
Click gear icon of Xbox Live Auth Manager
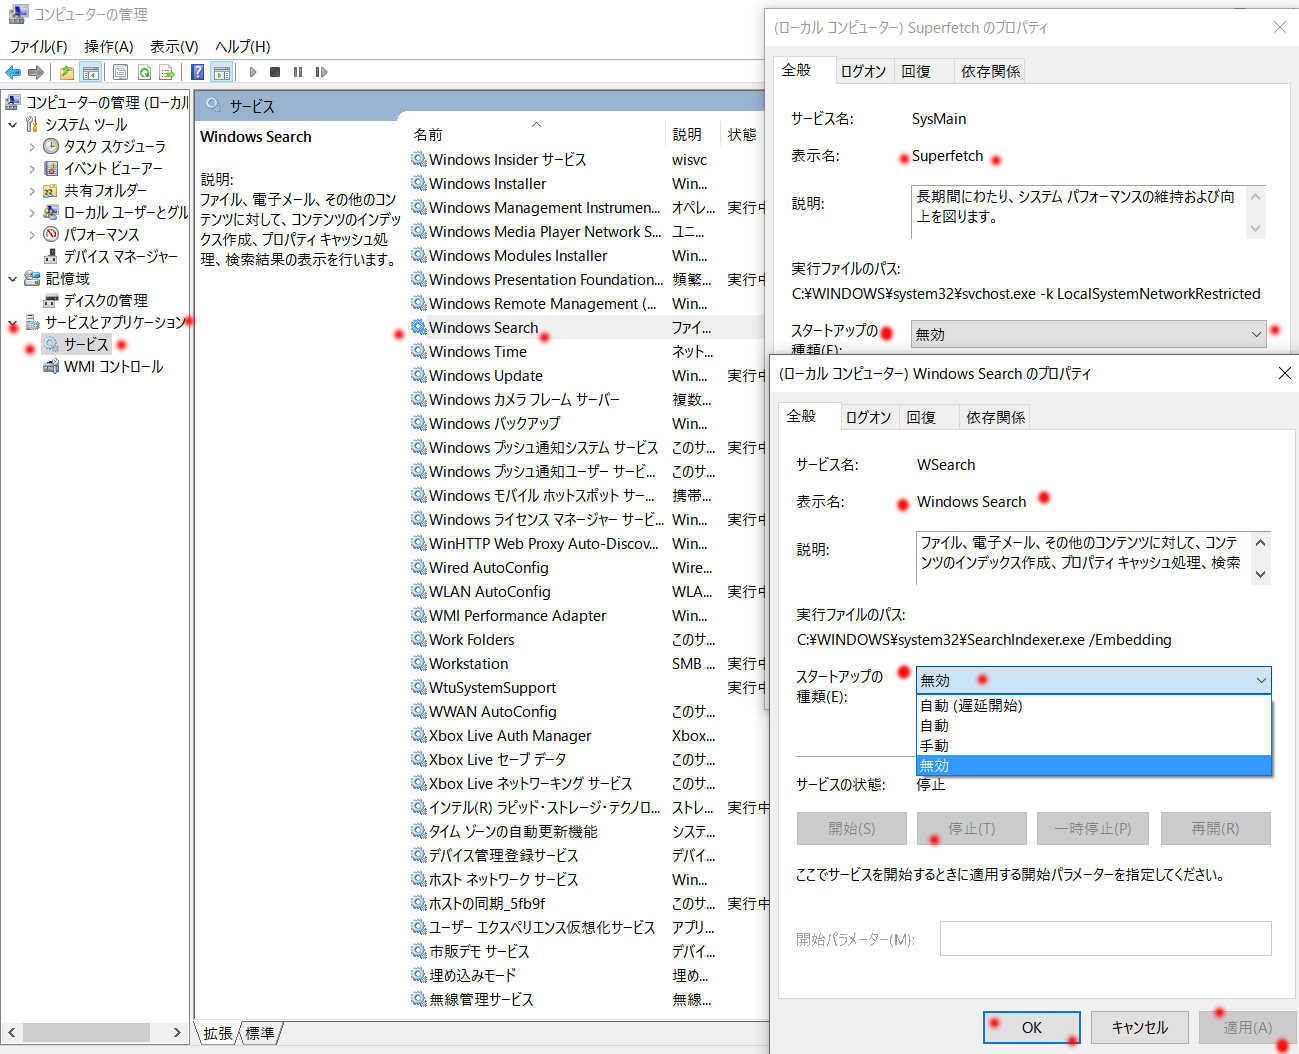click(419, 735)
